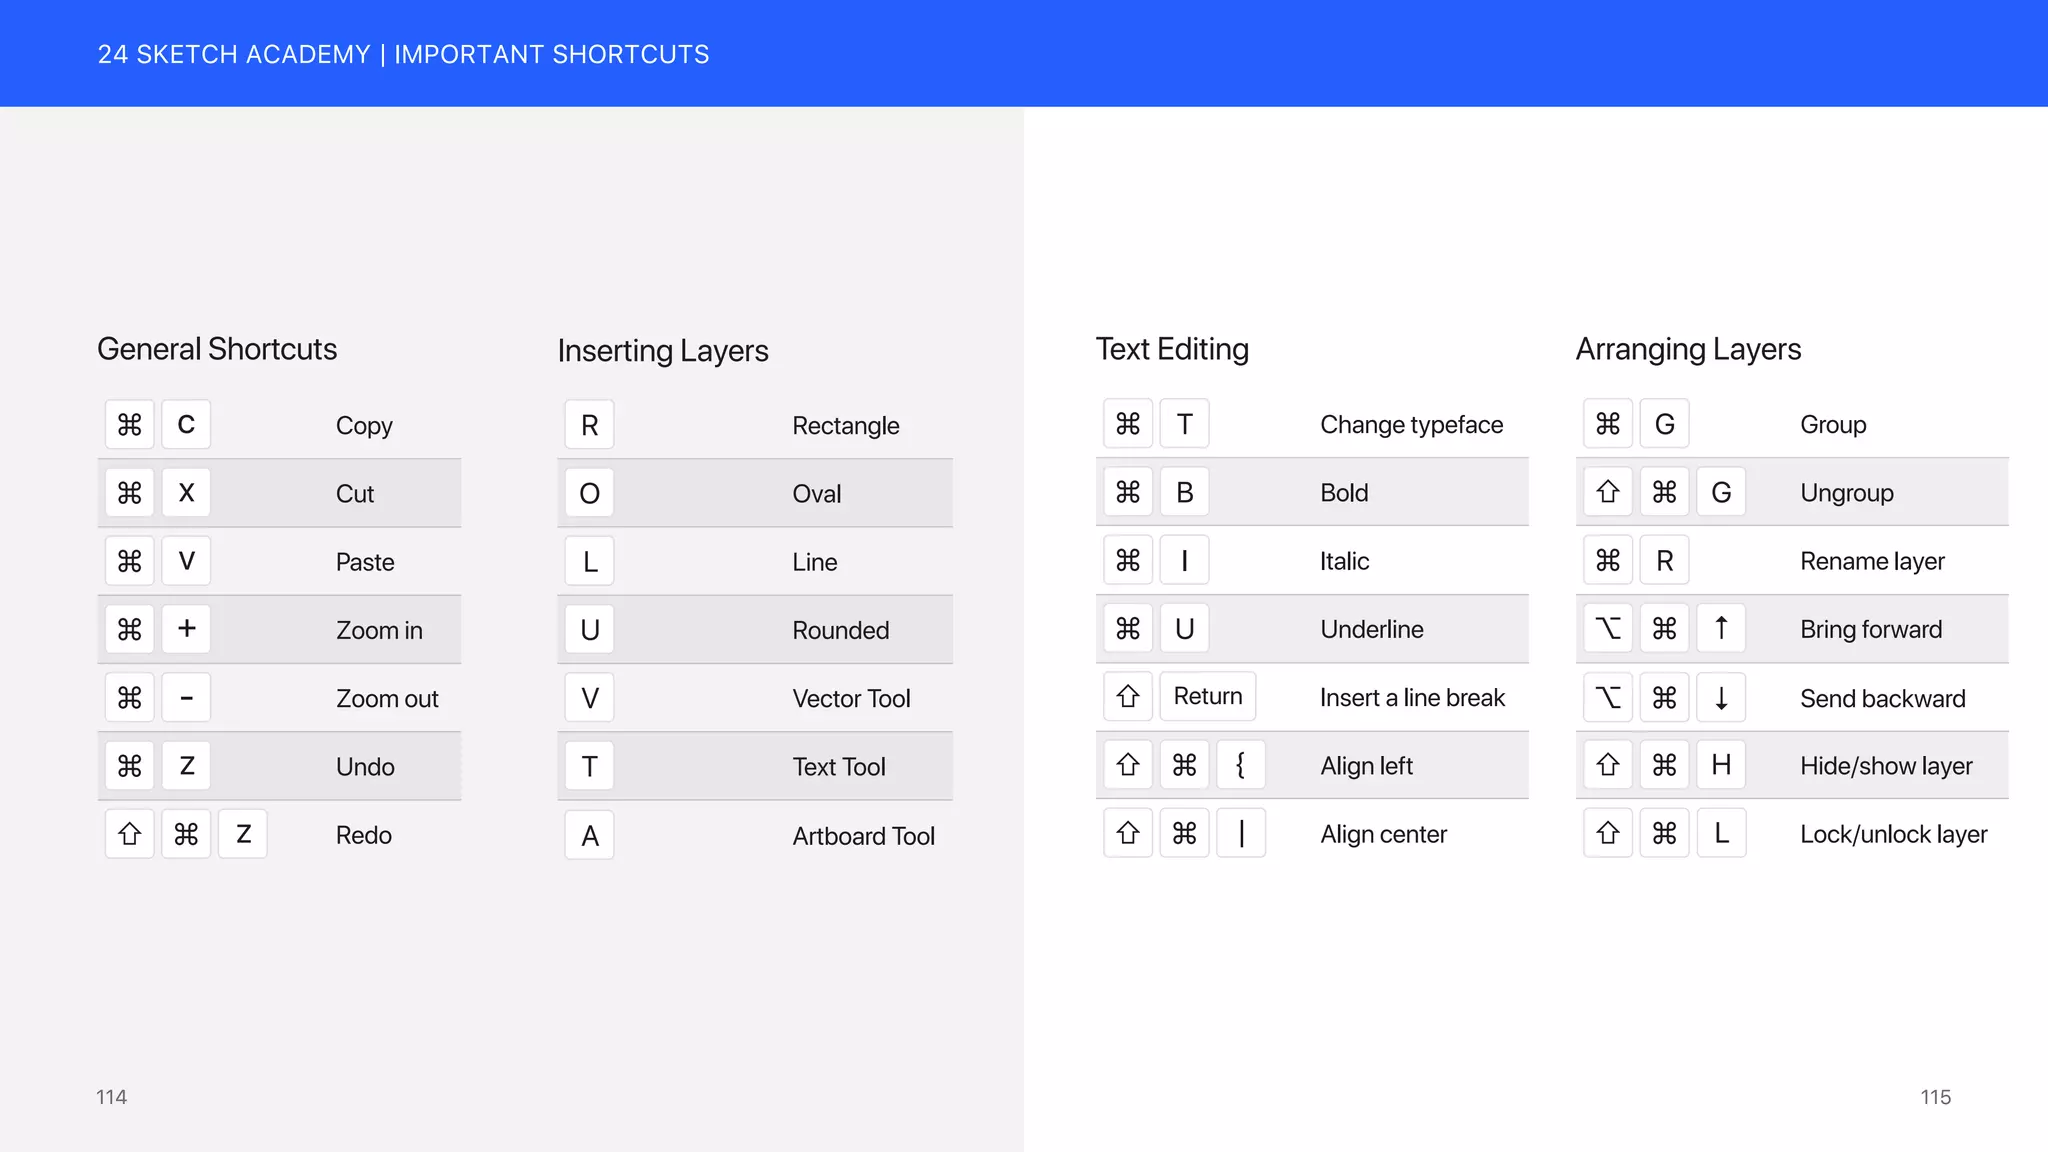The image size is (2048, 1152).
Task: Click the option key in Bring forward row
Action: tap(1608, 628)
